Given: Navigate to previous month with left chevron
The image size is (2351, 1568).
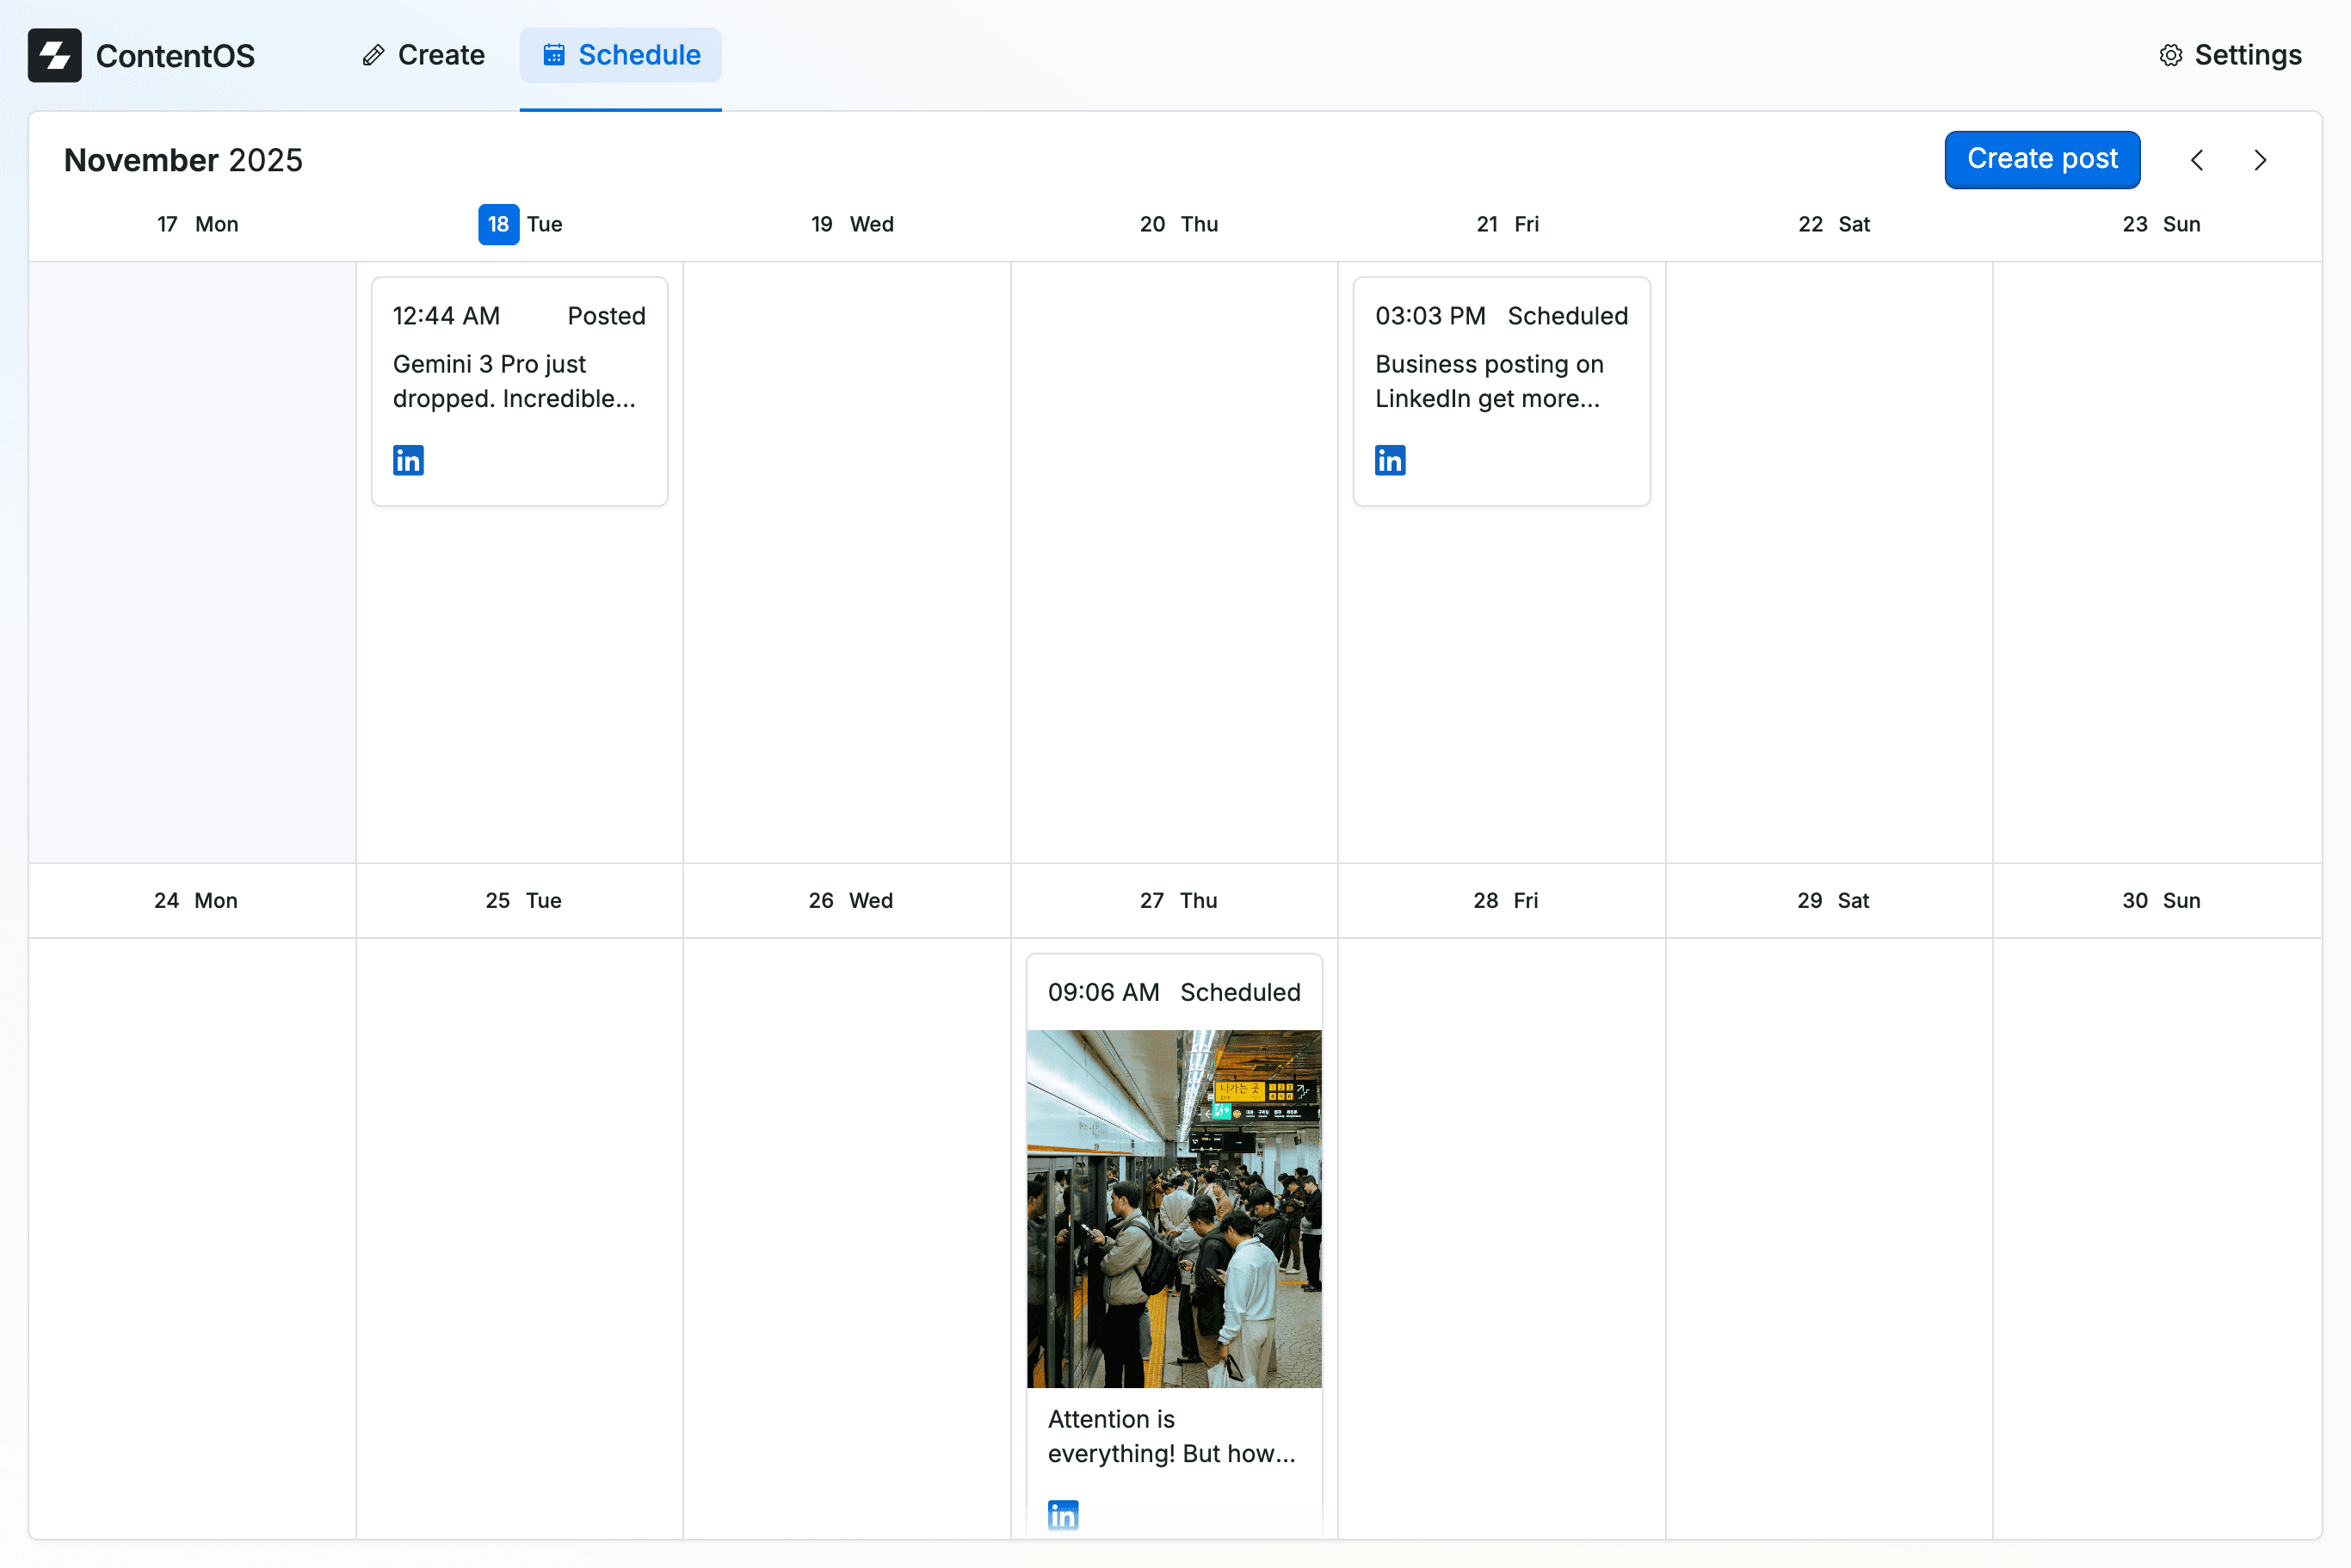Looking at the screenshot, I should (2197, 159).
